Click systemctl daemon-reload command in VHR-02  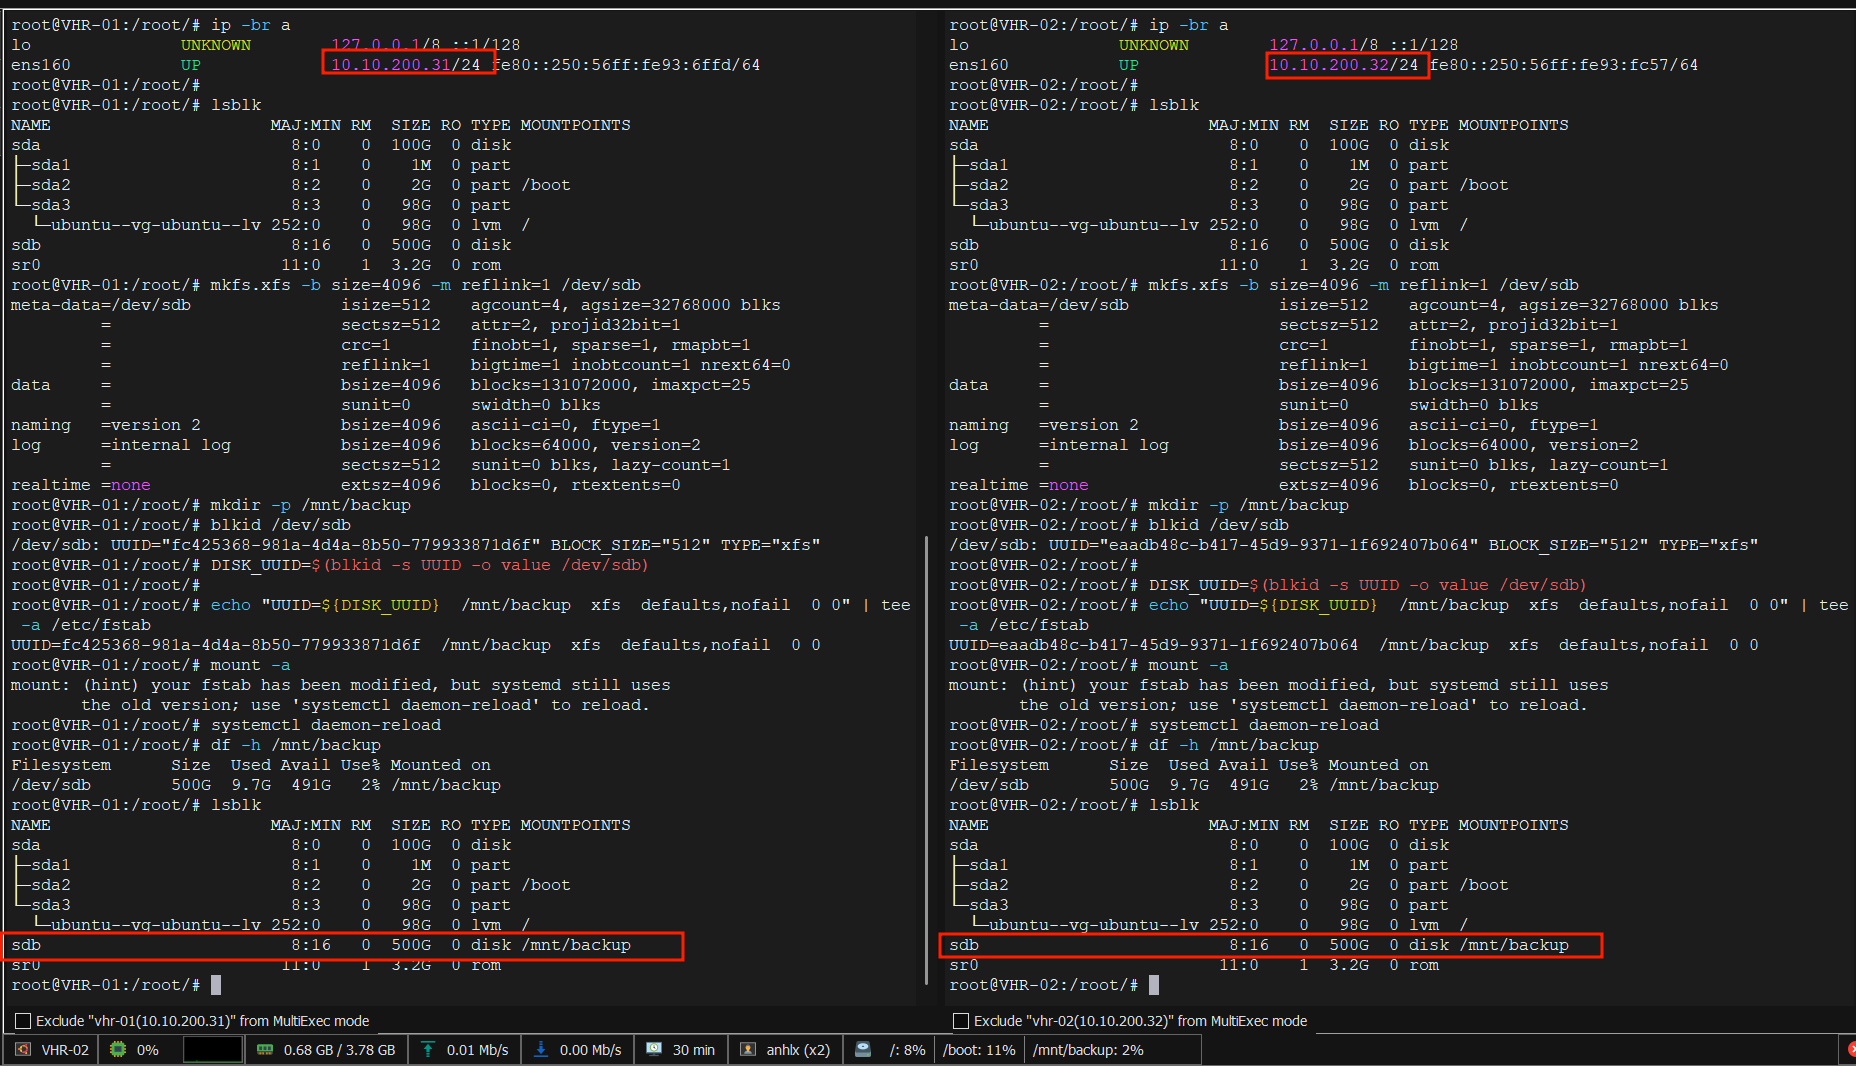(1264, 725)
